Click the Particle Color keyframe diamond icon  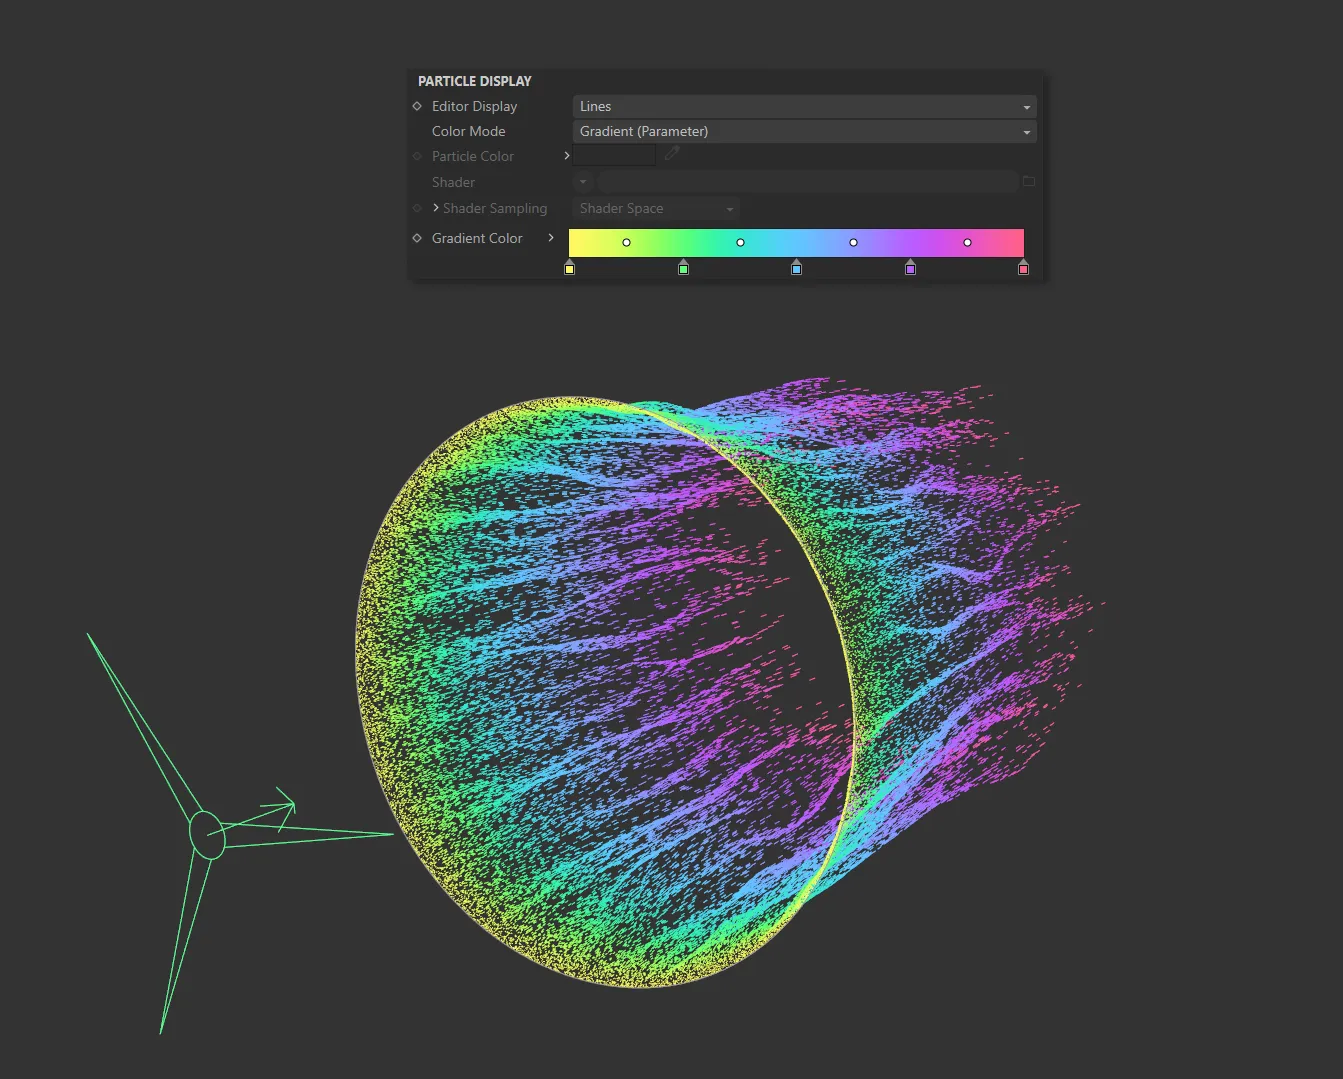coord(417,155)
